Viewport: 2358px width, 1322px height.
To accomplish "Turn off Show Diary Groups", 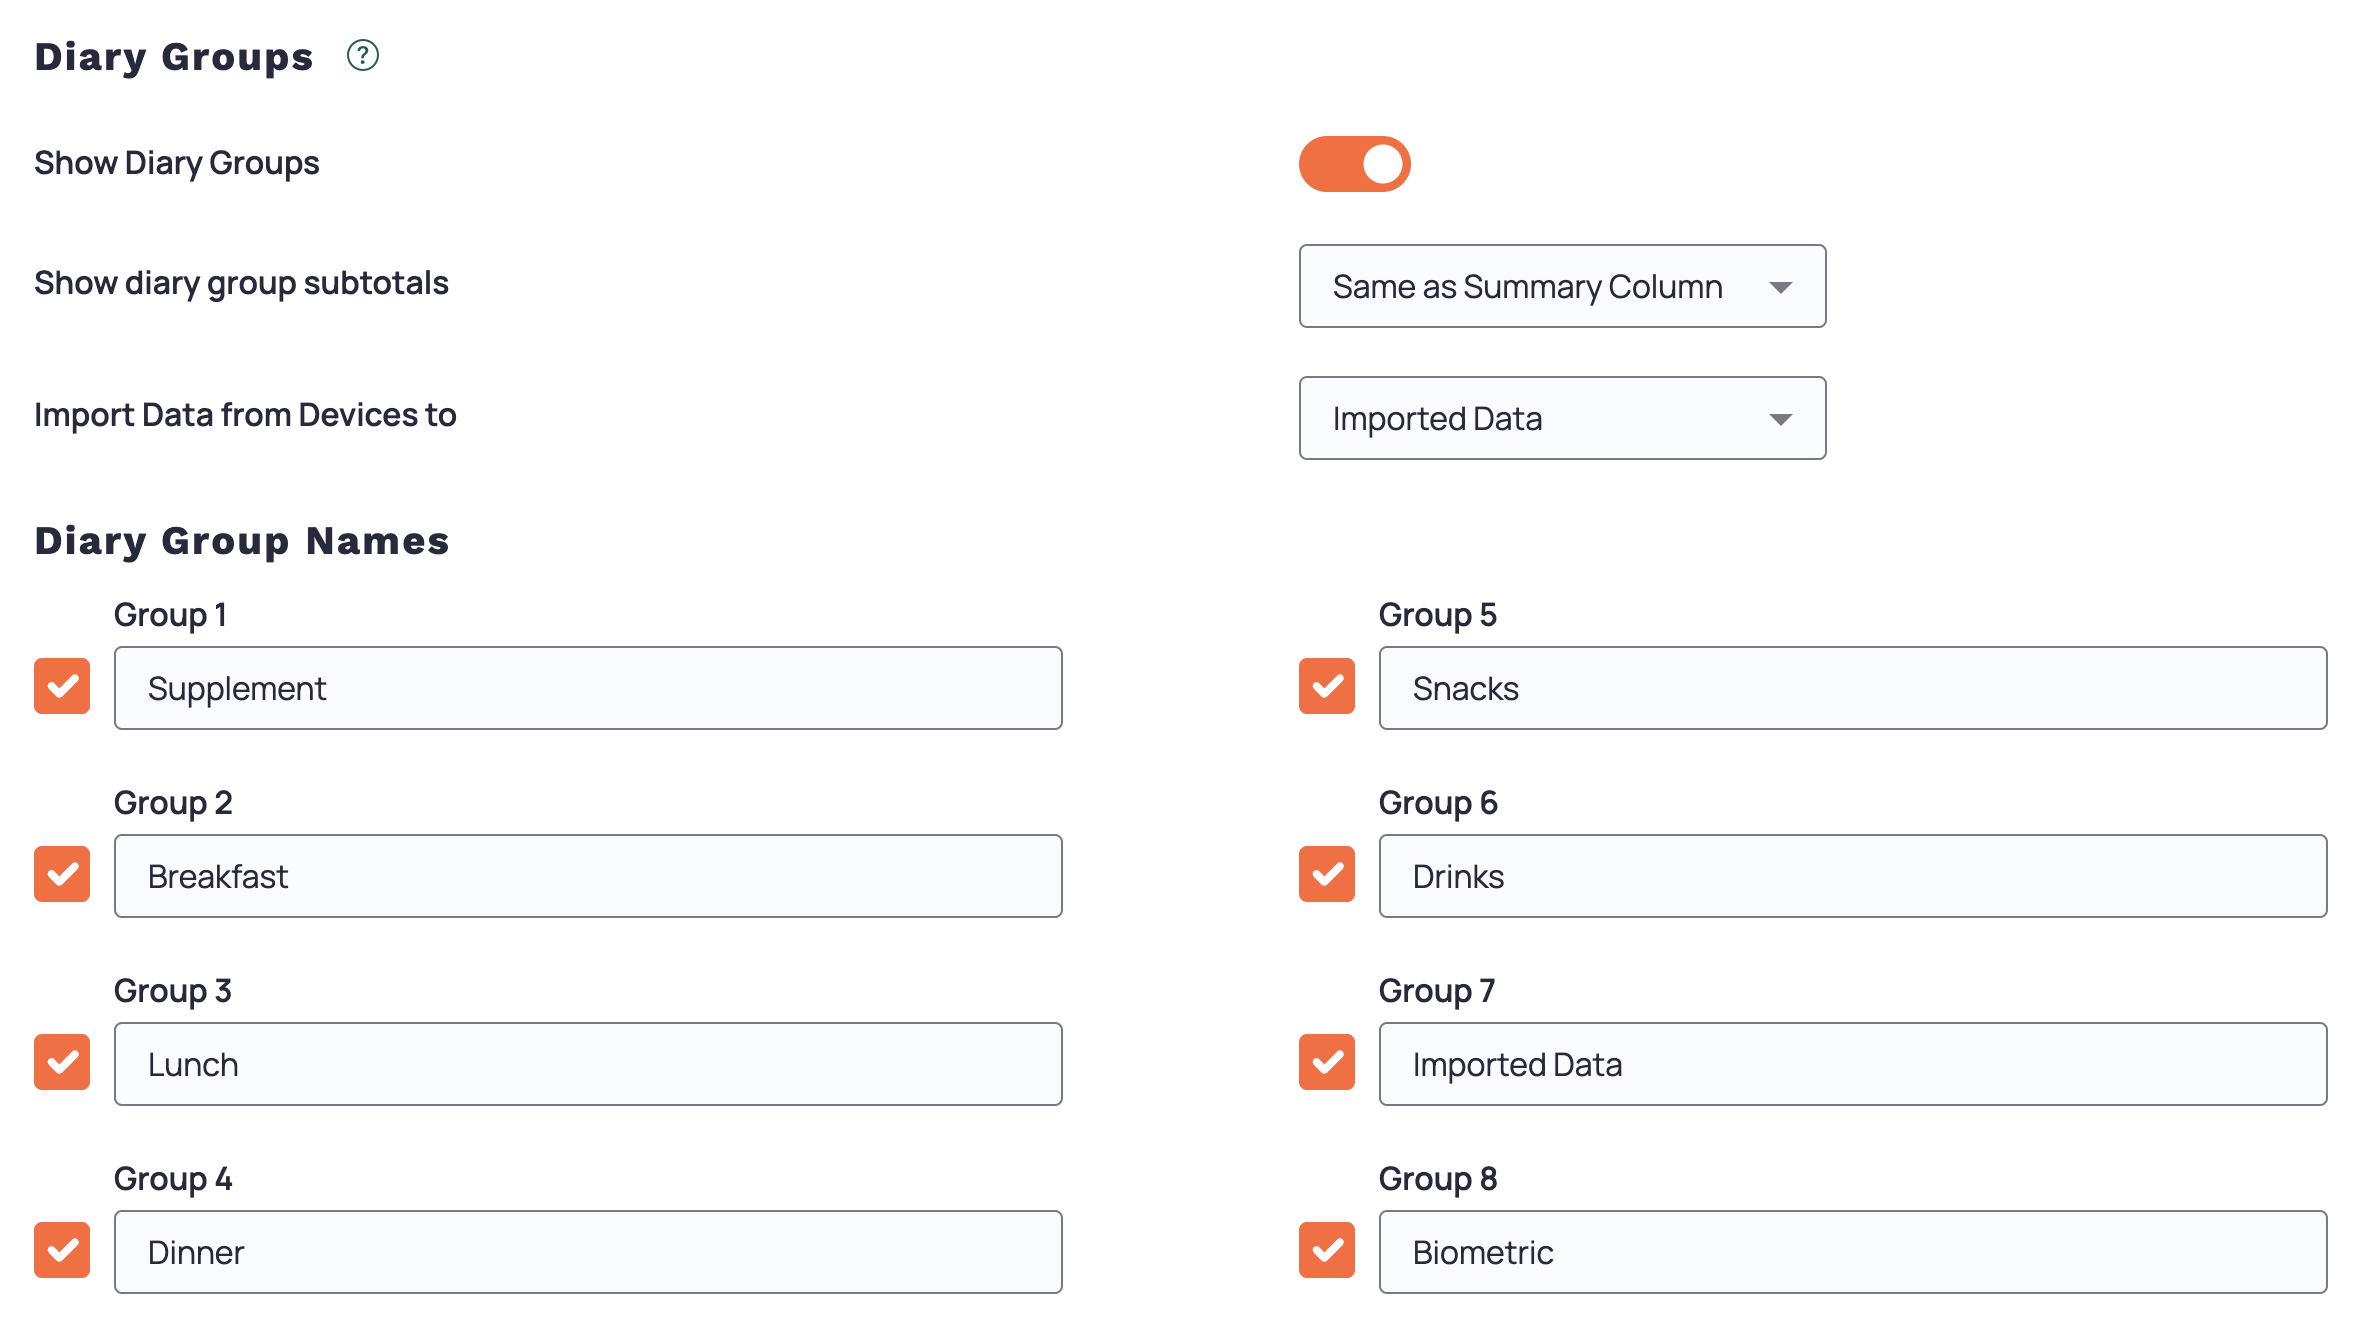I will click(1354, 163).
